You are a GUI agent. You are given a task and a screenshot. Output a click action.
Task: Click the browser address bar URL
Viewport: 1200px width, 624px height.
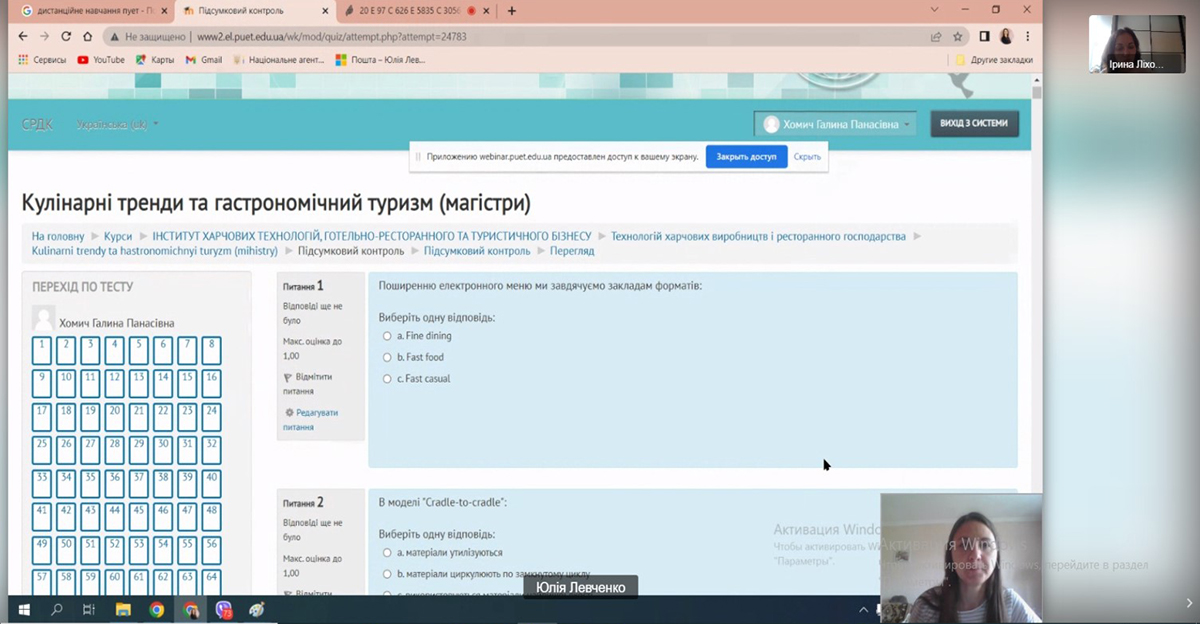click(331, 36)
